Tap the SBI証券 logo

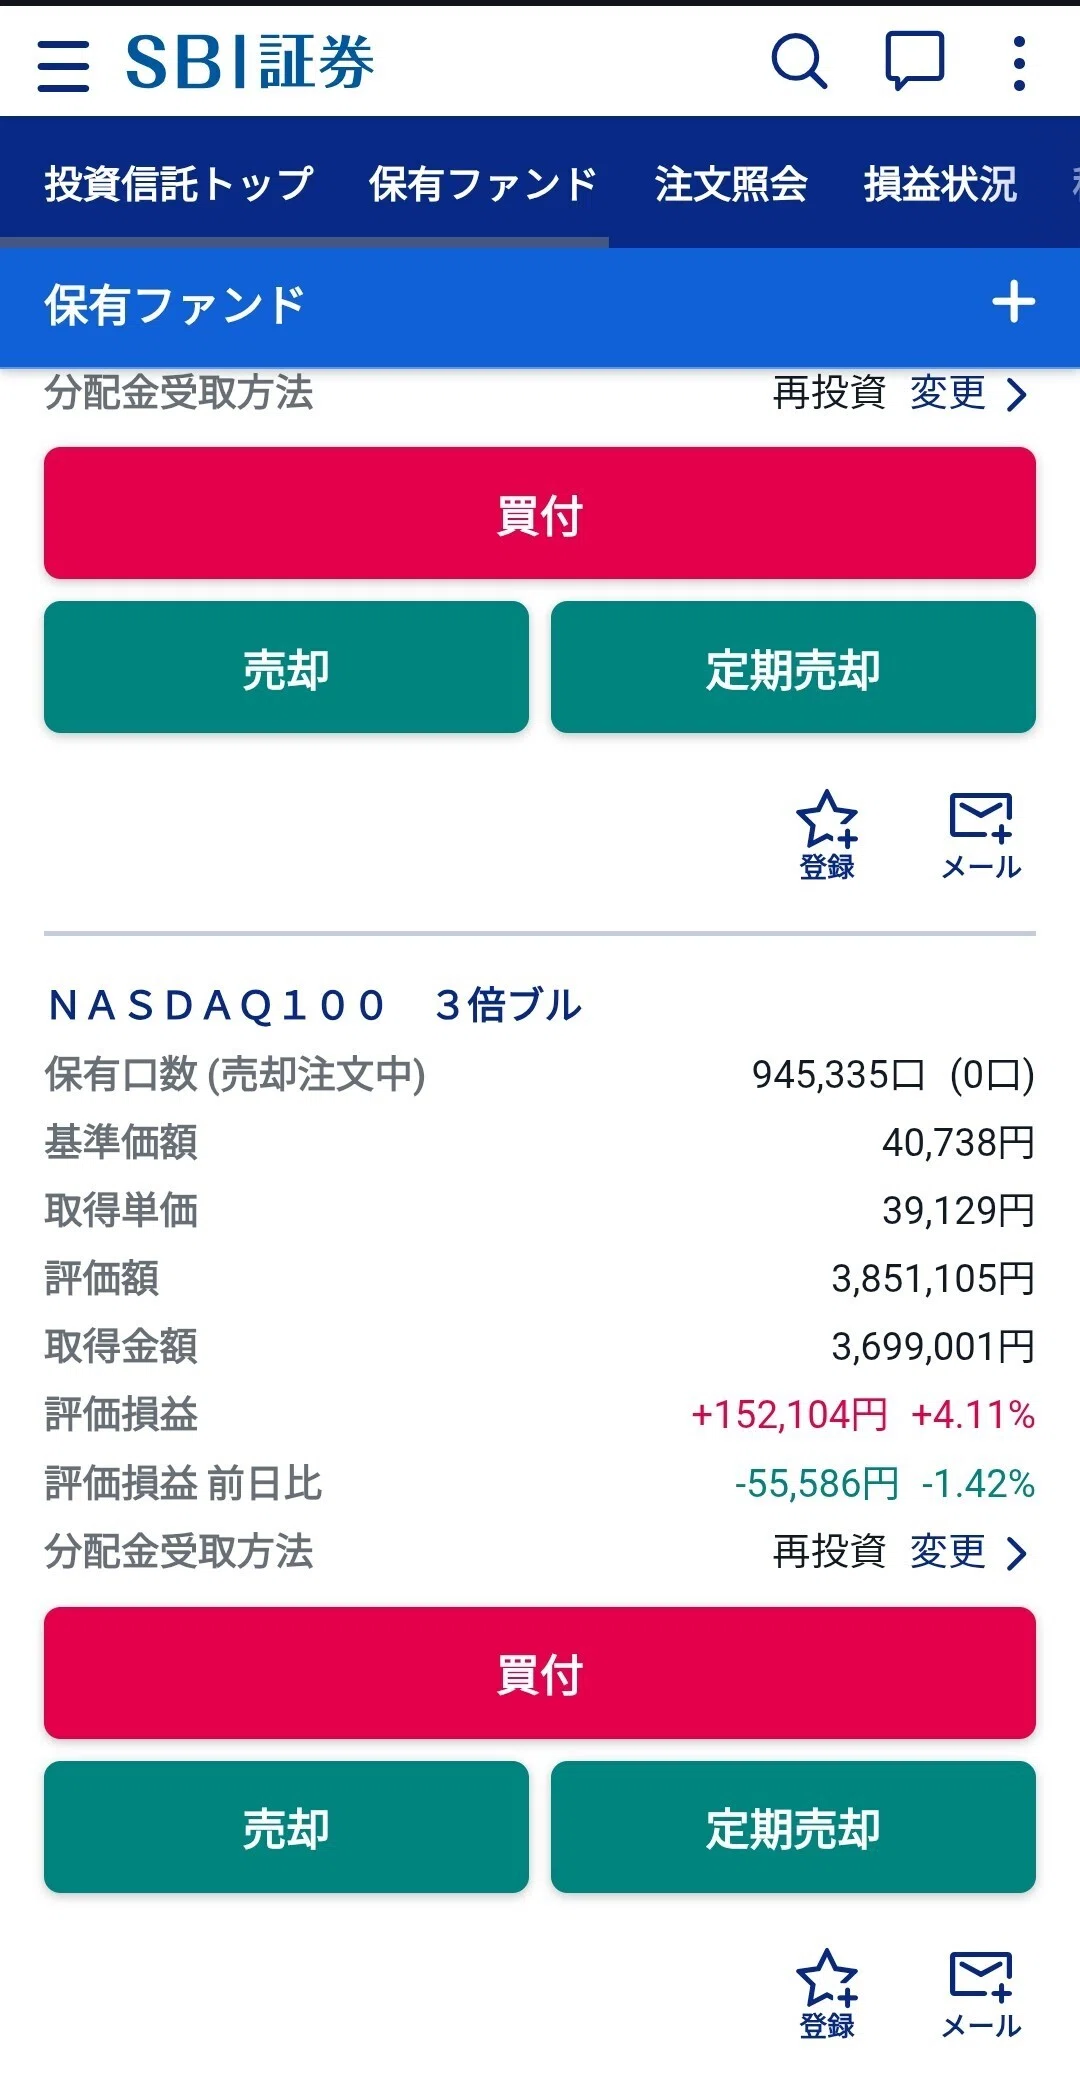[x=250, y=62]
